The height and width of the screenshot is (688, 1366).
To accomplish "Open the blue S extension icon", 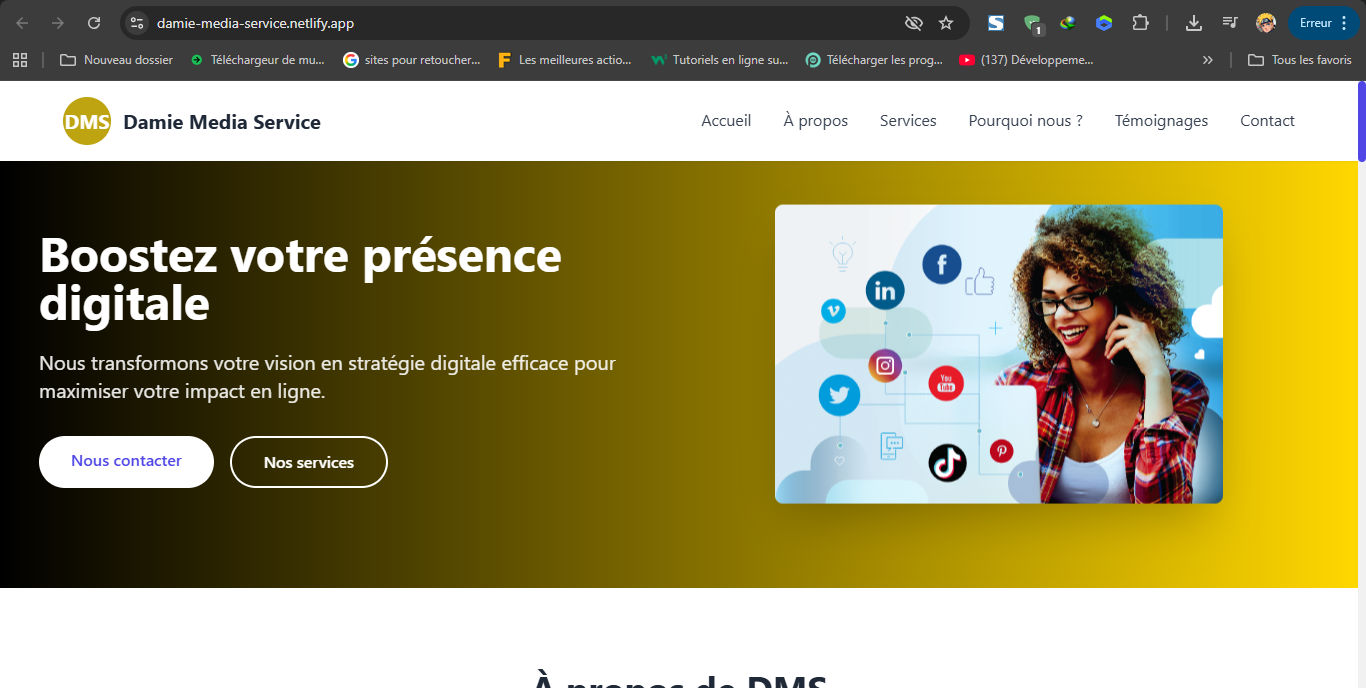I will (996, 23).
